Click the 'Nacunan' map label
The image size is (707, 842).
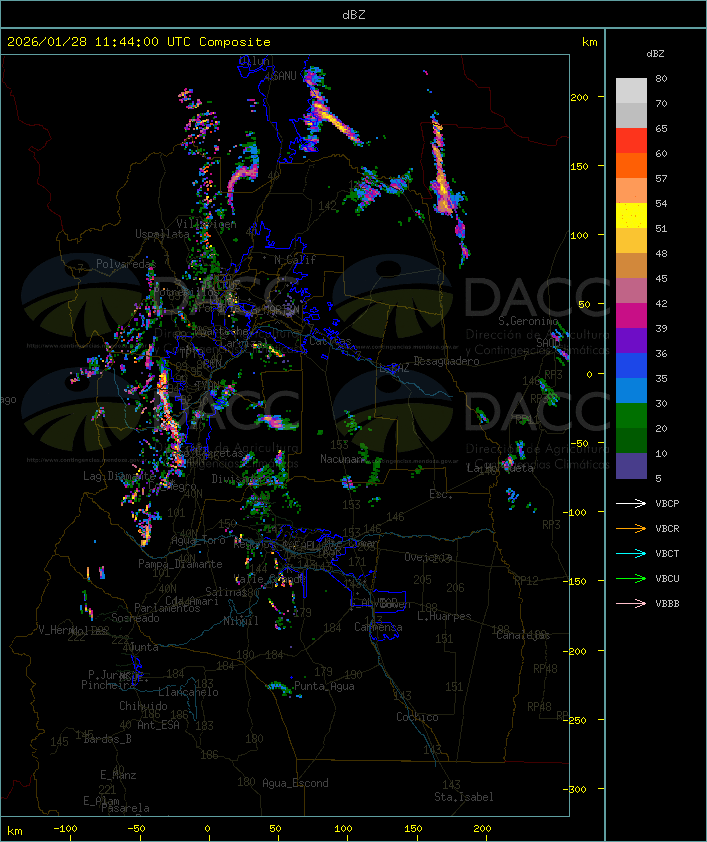pyautogui.click(x=341, y=459)
